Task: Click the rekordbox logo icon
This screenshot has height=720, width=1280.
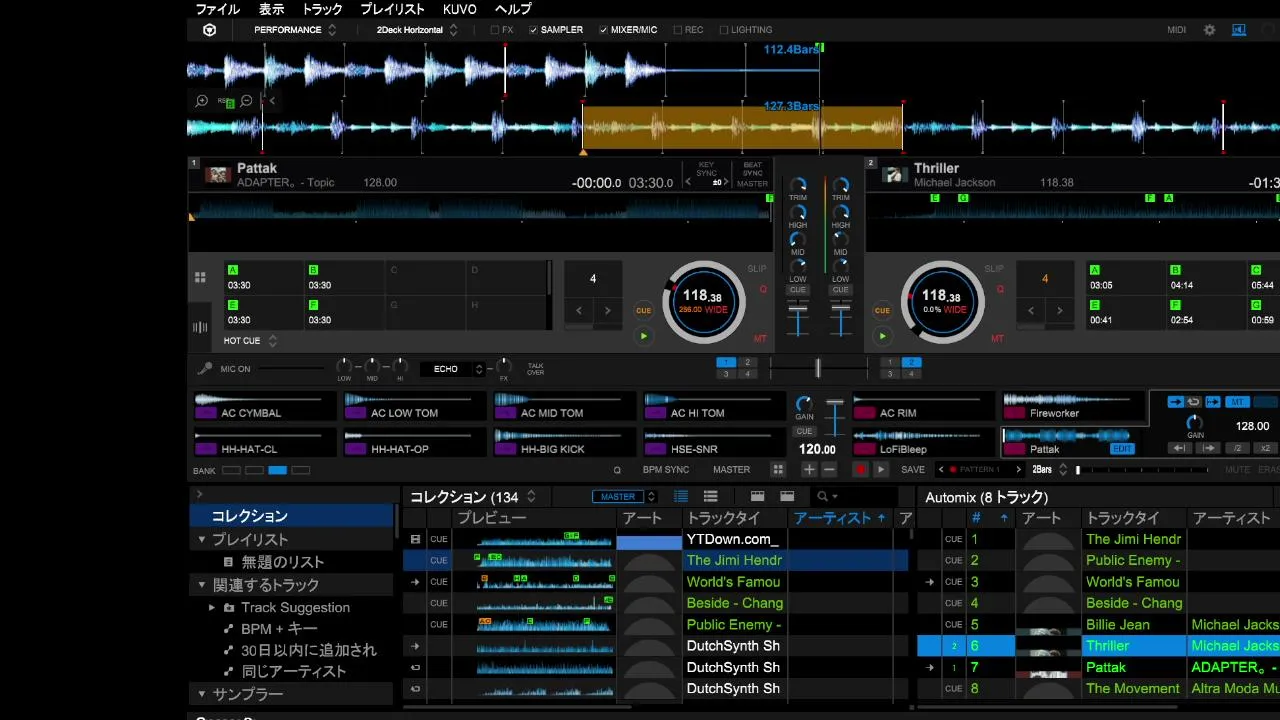Action: point(209,30)
